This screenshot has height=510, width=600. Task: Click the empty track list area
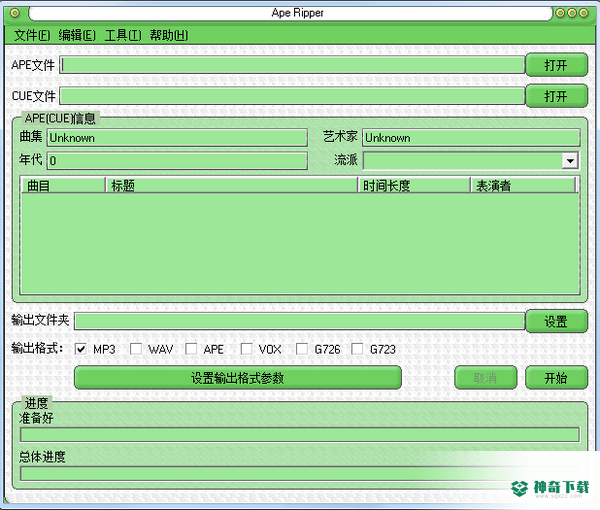pos(300,243)
